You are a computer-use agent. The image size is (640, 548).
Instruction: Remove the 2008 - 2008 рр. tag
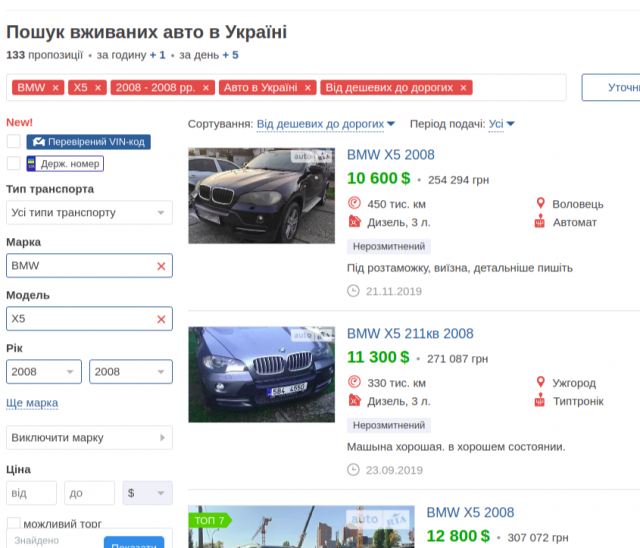206,88
